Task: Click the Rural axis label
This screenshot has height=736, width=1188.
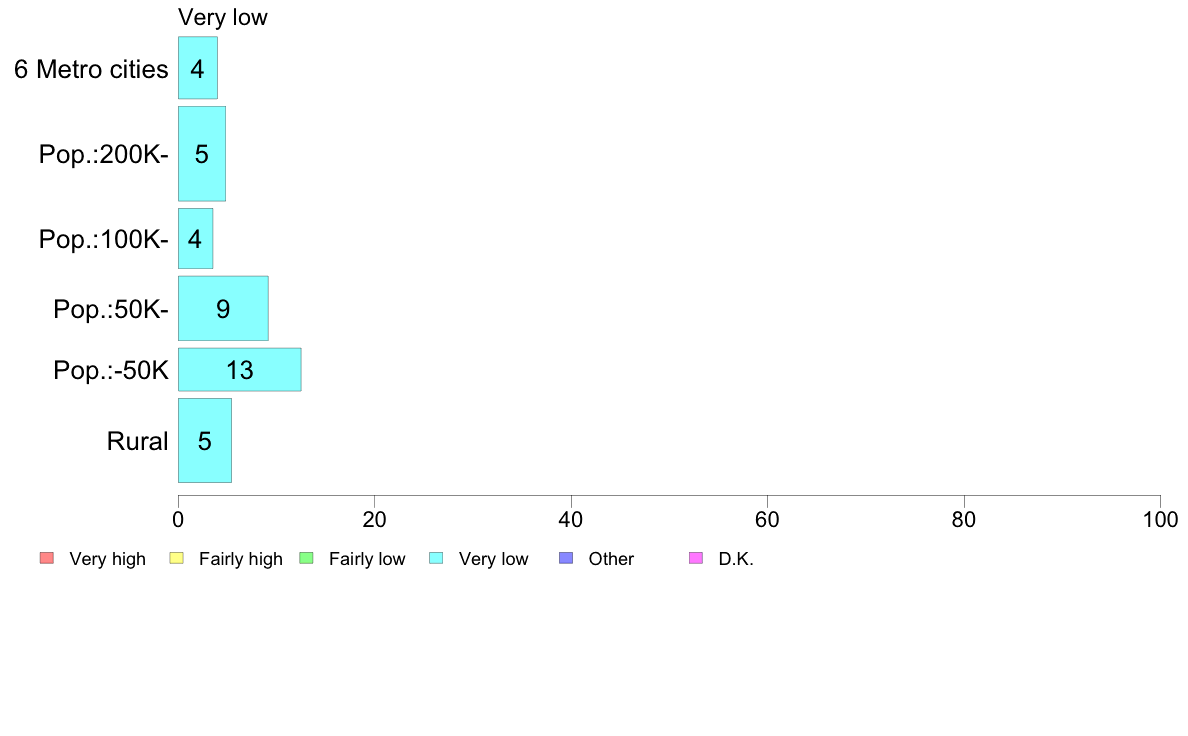Action: pos(137,441)
